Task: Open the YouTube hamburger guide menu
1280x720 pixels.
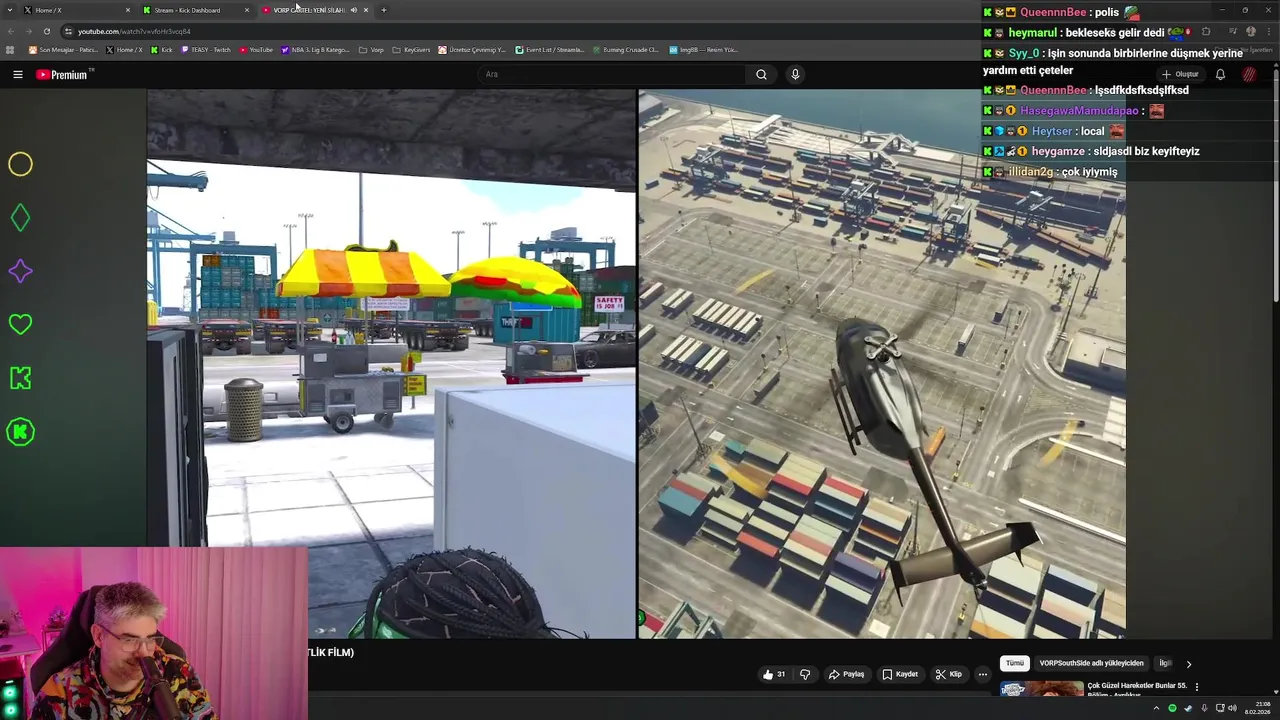Action: pos(17,75)
